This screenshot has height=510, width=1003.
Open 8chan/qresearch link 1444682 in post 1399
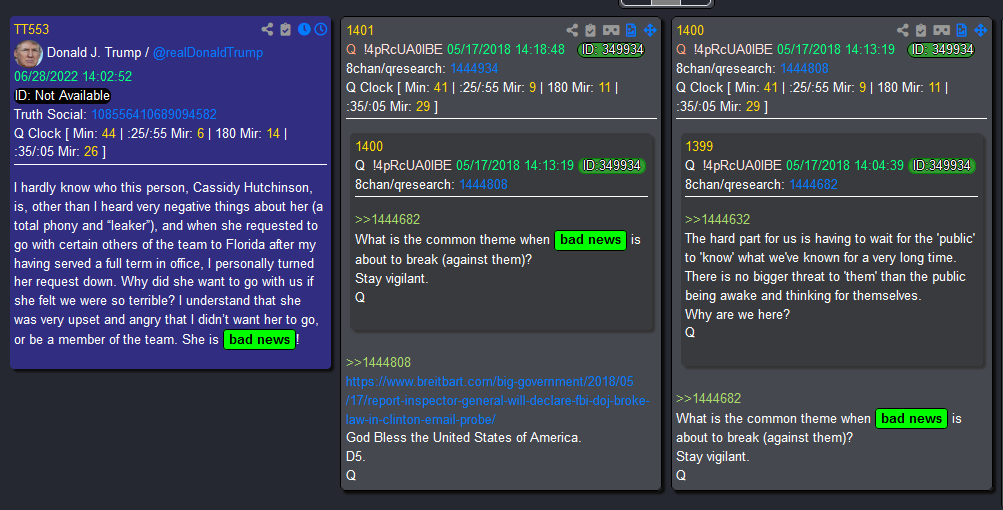[x=813, y=184]
